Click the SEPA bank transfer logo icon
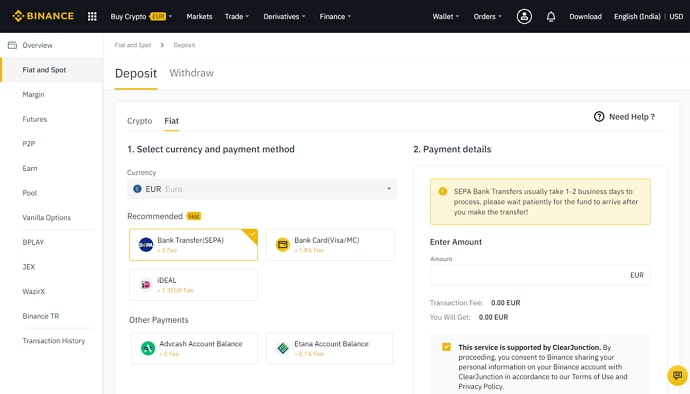 tap(146, 244)
